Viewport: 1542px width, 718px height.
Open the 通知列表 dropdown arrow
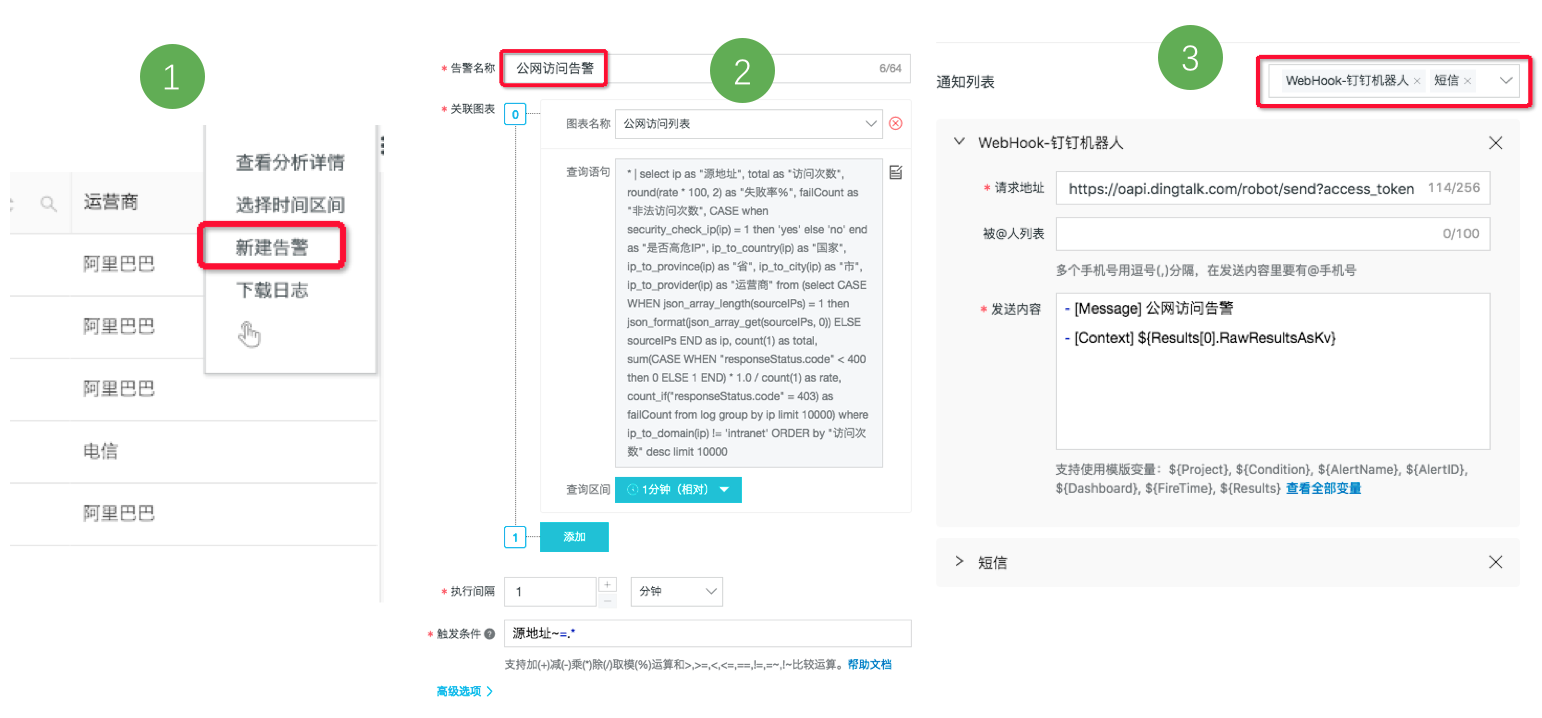tap(1504, 80)
